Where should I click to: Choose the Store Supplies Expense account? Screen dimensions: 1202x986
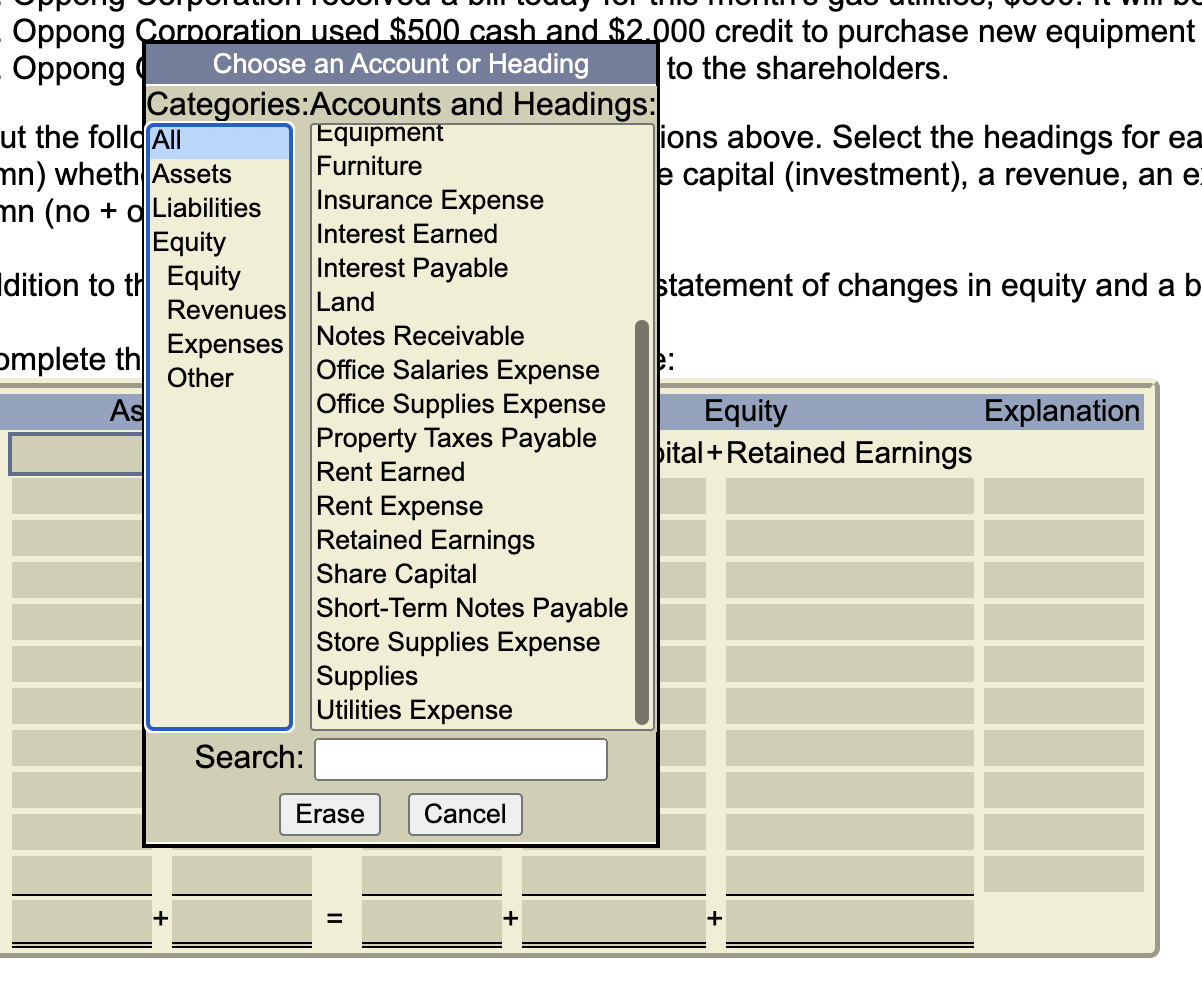(474, 642)
